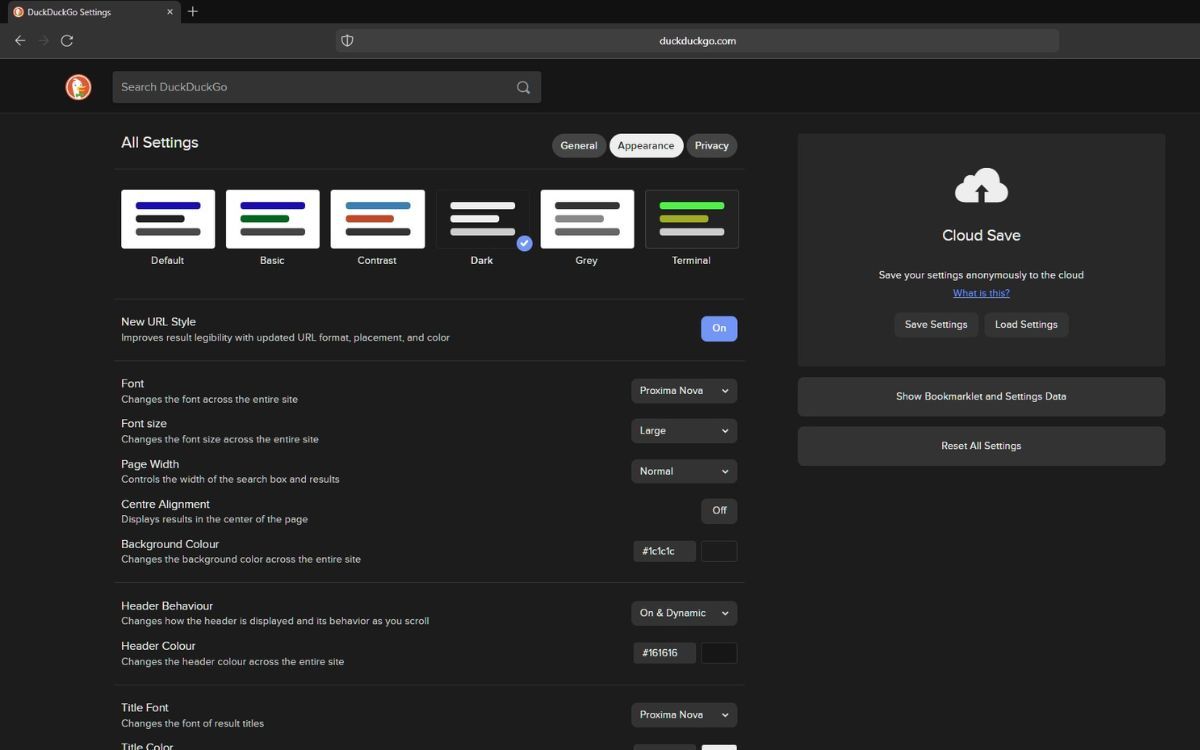Switch to the Privacy settings tab
Screen dimensions: 1200x750
(711, 145)
